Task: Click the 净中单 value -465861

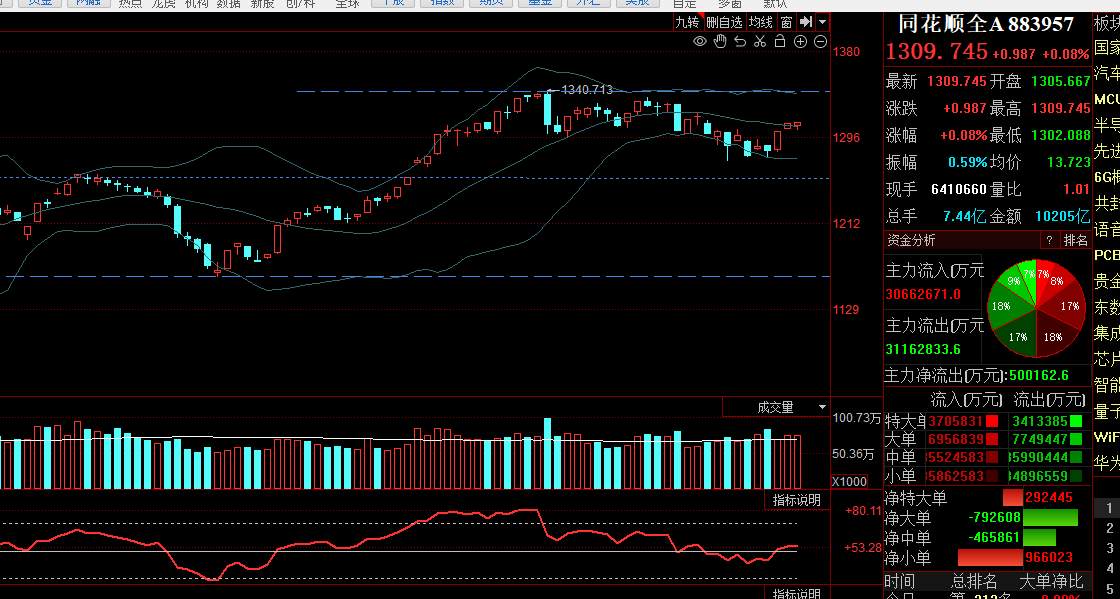Action: 994,538
